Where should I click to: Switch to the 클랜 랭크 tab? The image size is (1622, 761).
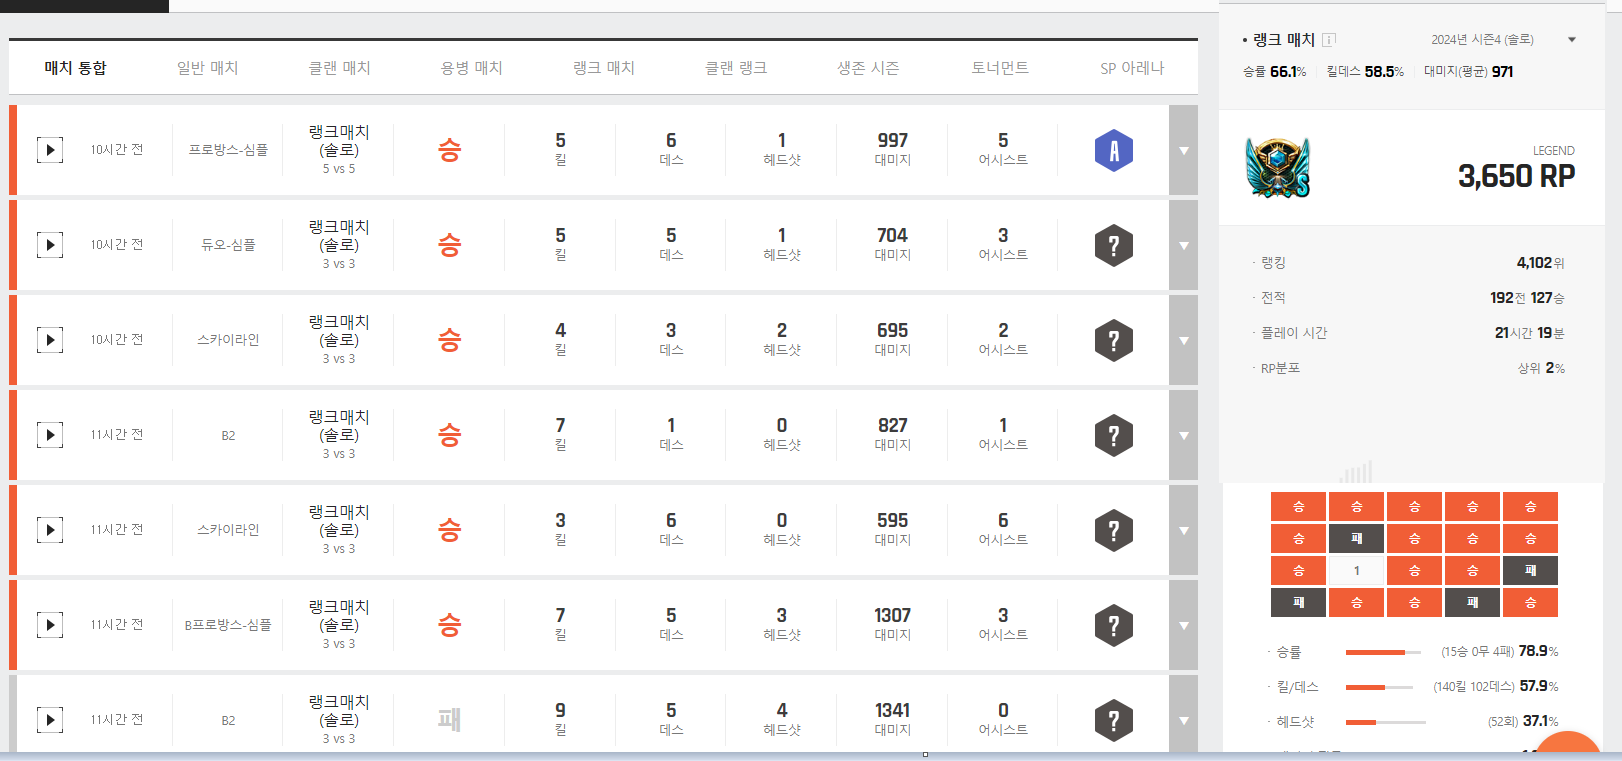click(736, 68)
